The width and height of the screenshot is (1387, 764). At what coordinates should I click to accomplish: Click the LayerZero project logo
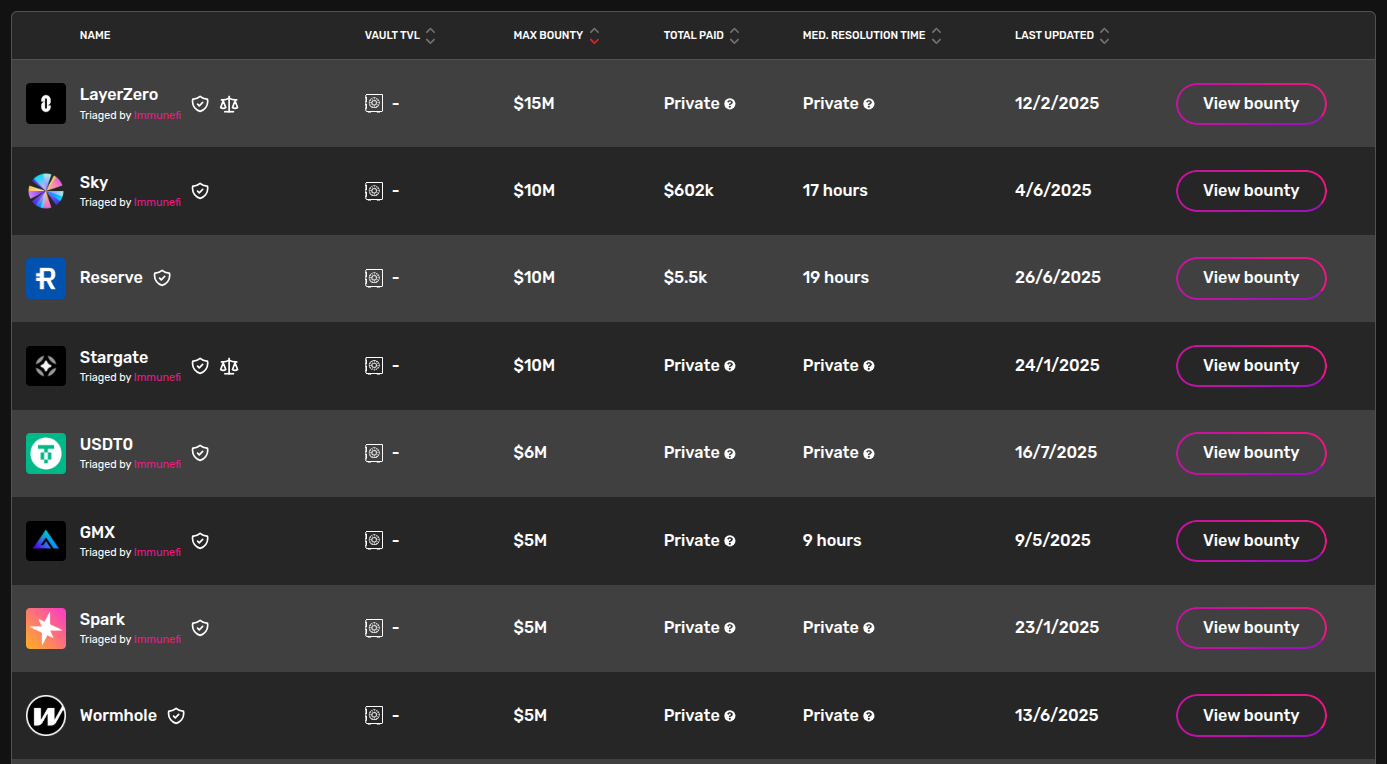[46, 103]
